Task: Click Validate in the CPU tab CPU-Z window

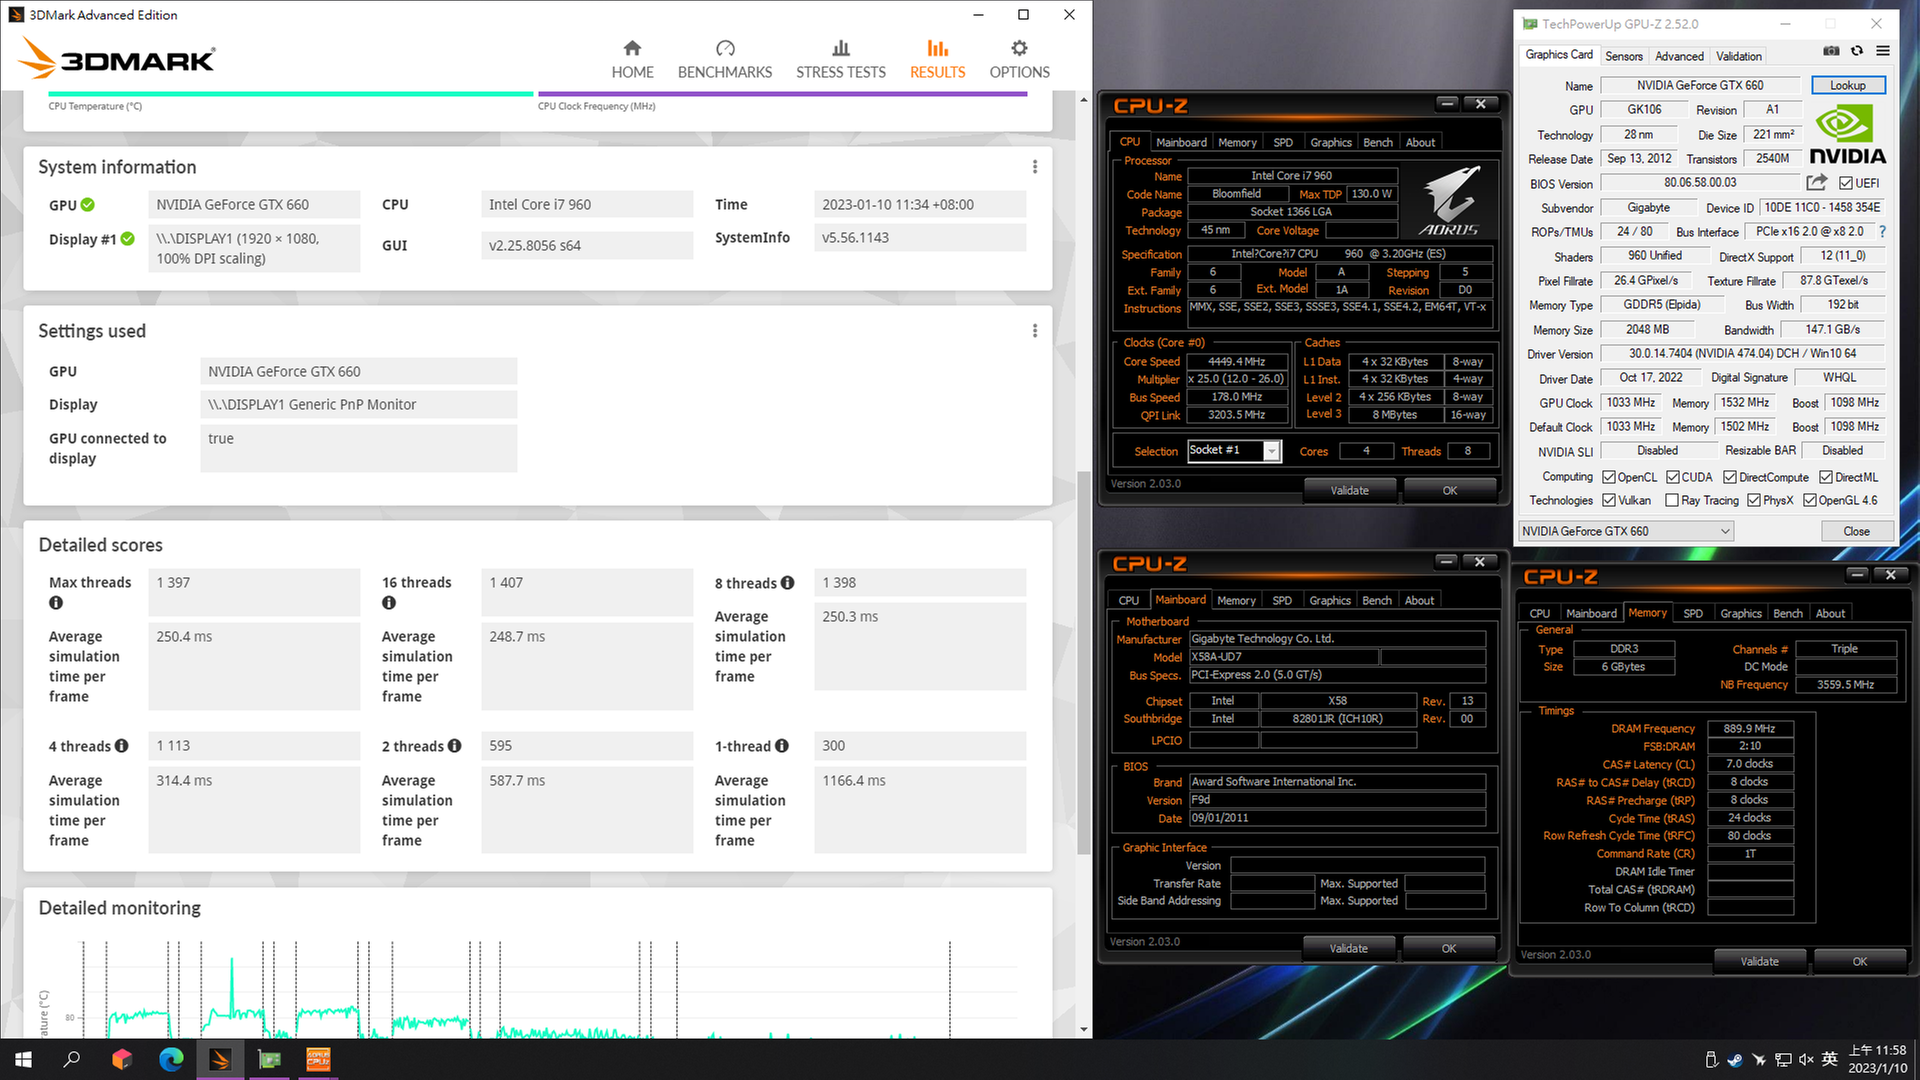Action: pos(1349,491)
